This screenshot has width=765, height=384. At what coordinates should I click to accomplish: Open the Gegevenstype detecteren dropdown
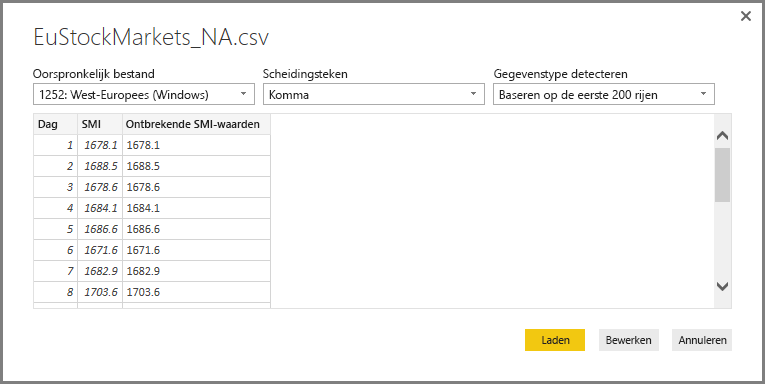click(604, 94)
